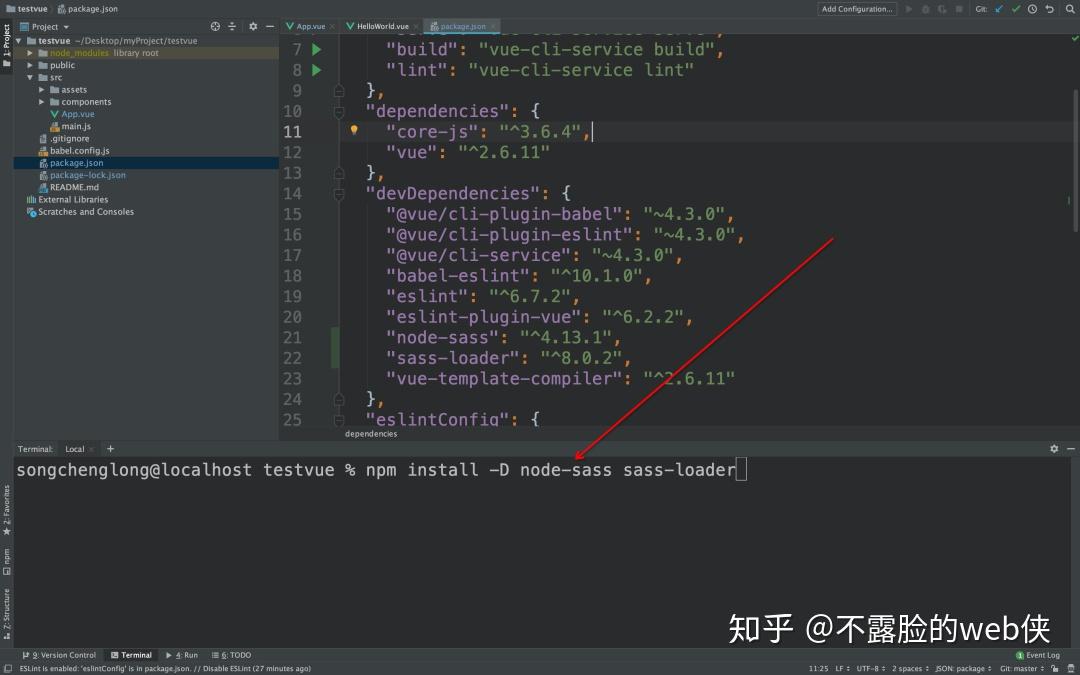Open the Terminal tool window tab
Viewport: 1080px width, 675px height.
(131, 655)
